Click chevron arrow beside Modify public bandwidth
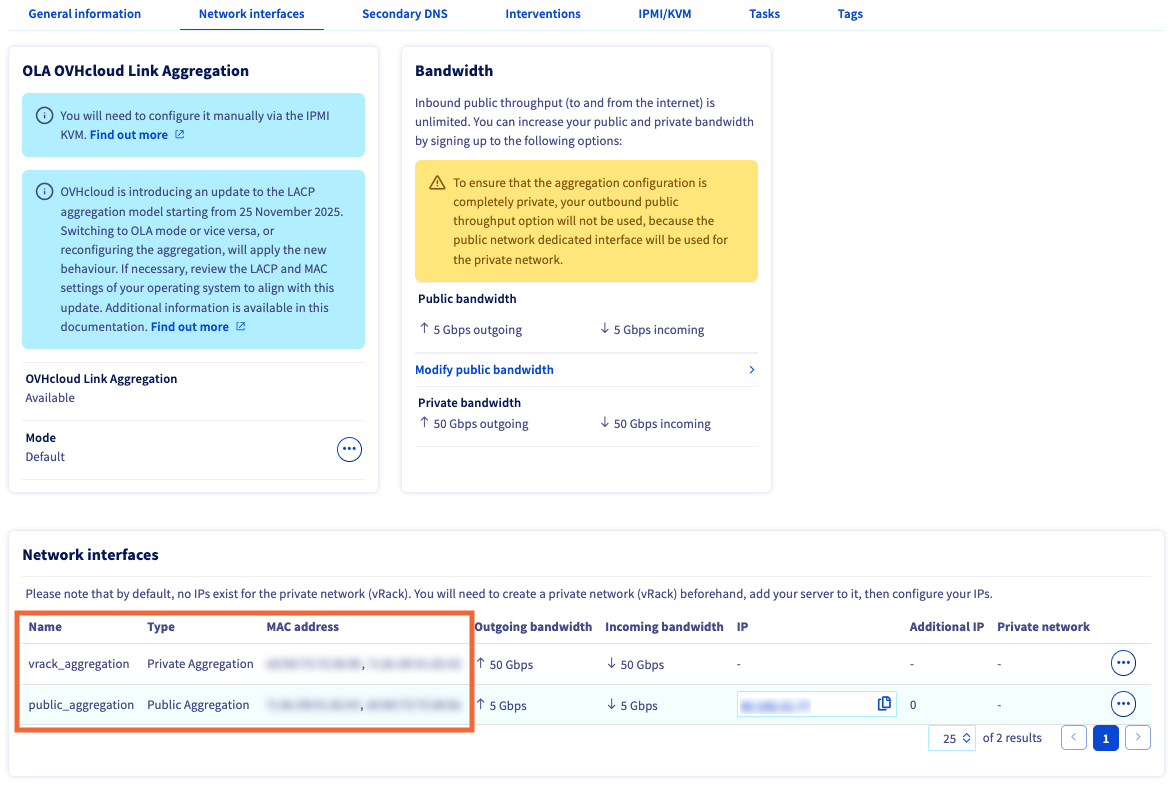1173x785 pixels. pyautogui.click(x=752, y=370)
